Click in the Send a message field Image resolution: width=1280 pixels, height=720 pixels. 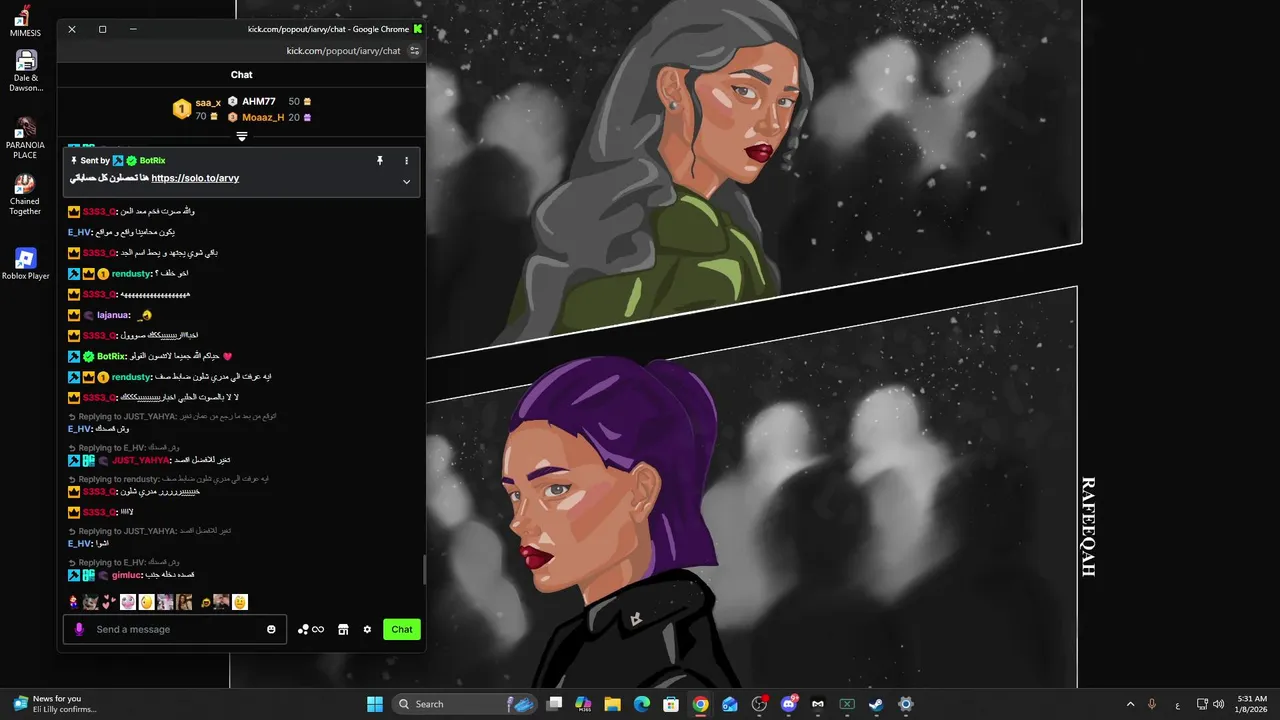175,629
